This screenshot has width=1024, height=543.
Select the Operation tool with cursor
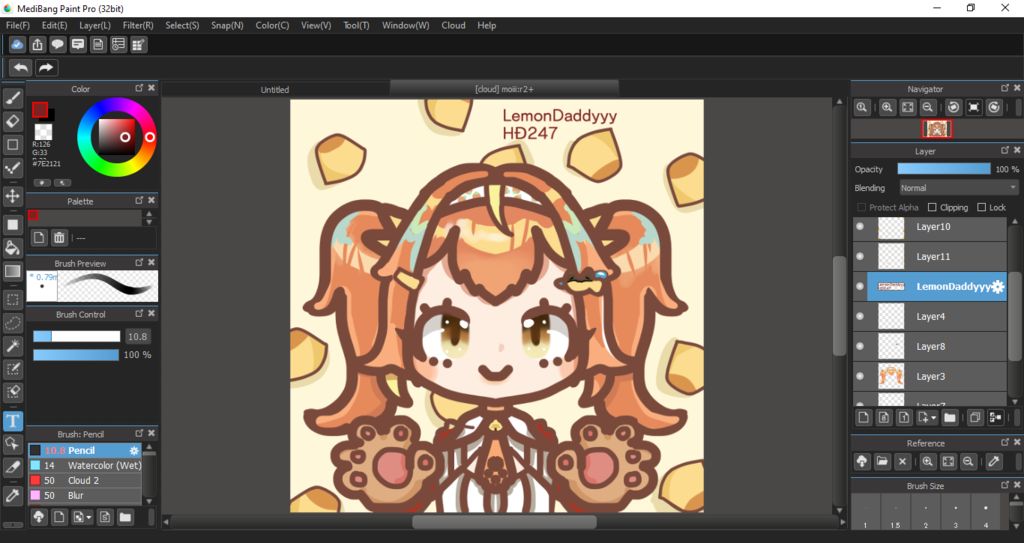tap(12, 444)
